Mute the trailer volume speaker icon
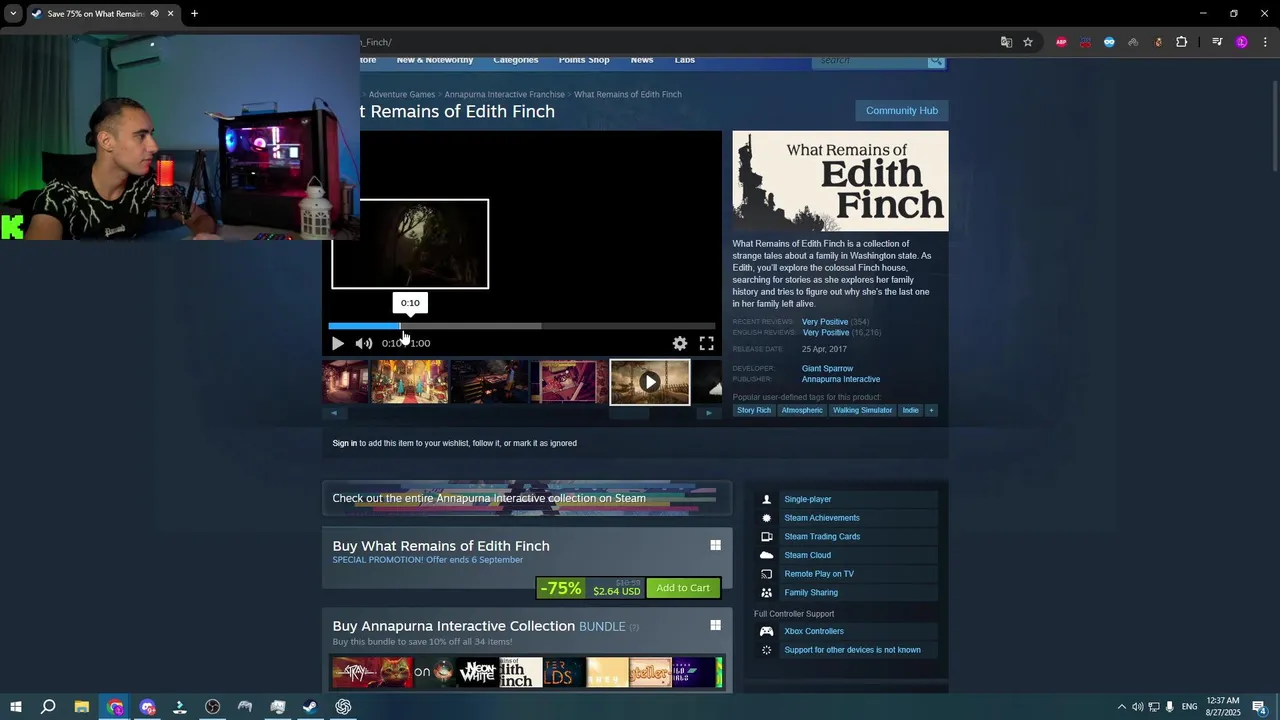 (x=364, y=343)
